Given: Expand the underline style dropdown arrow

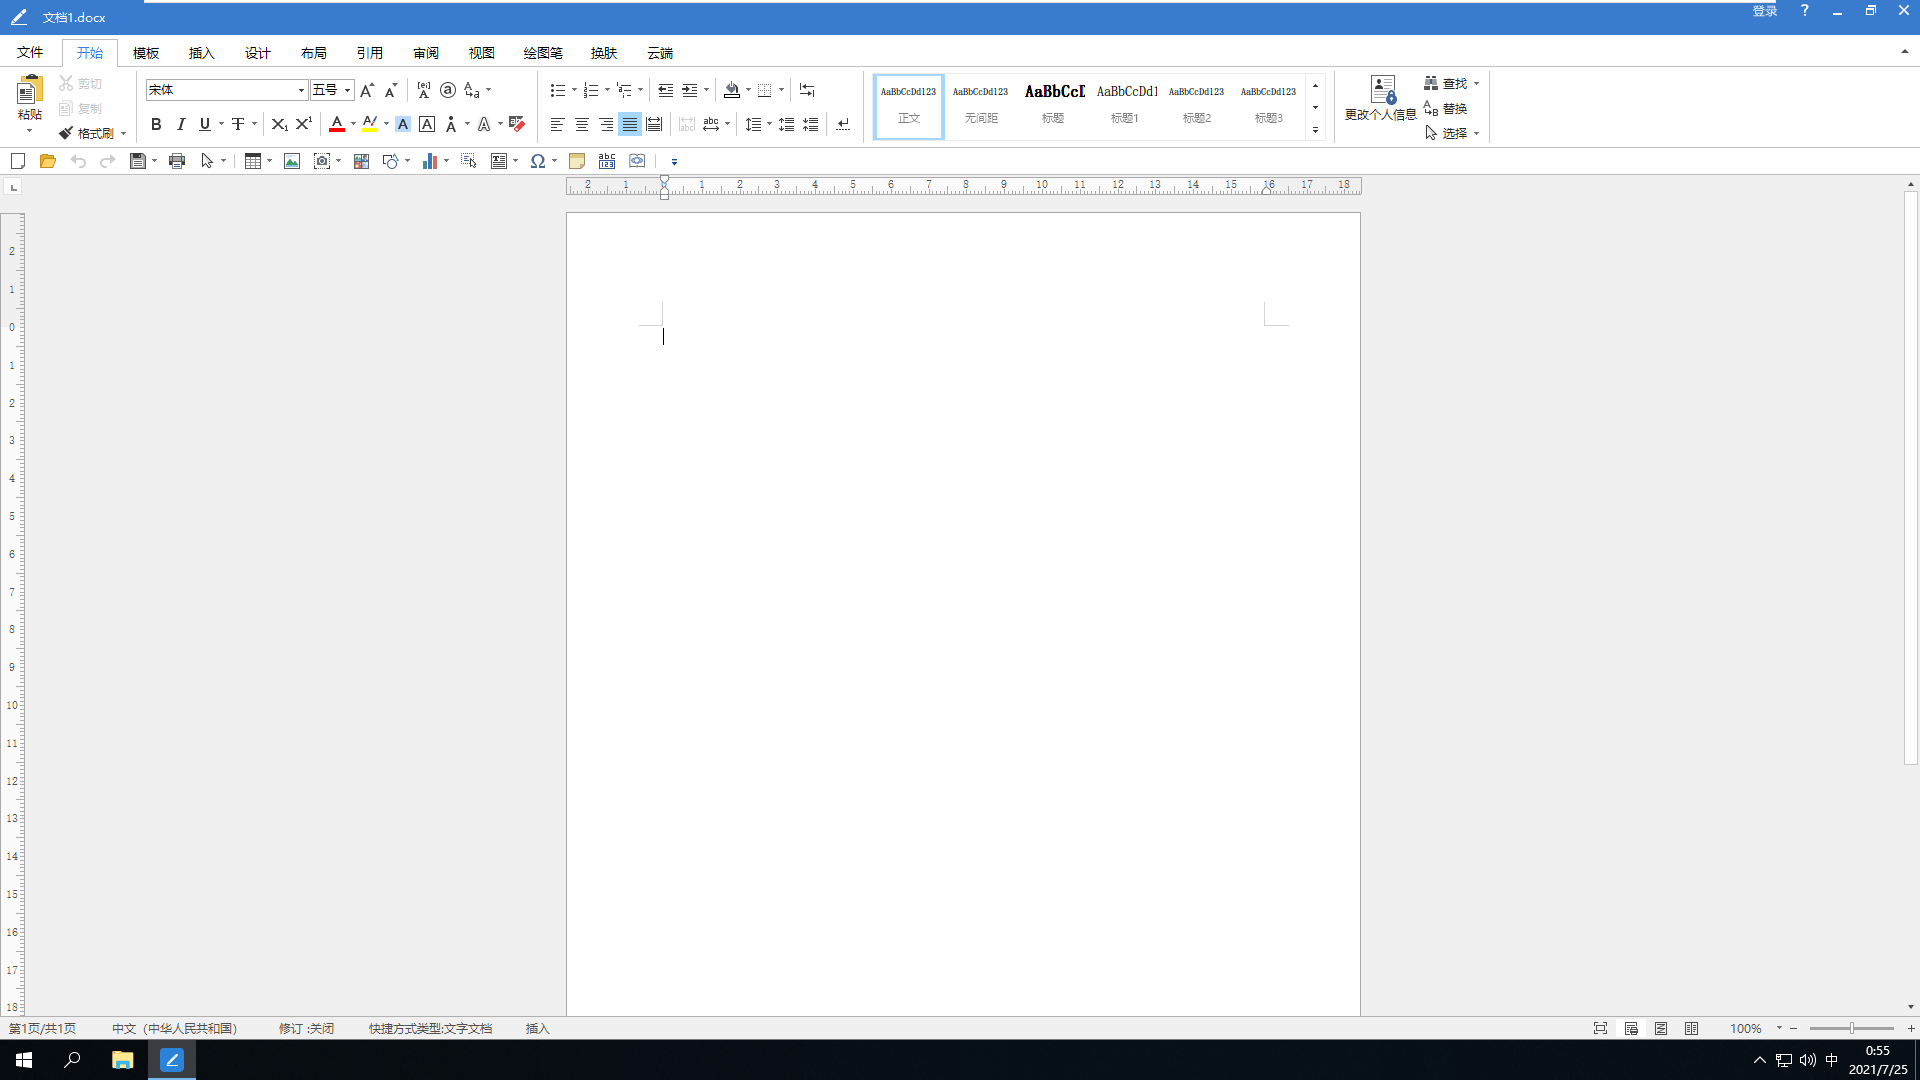Looking at the screenshot, I should coord(221,124).
